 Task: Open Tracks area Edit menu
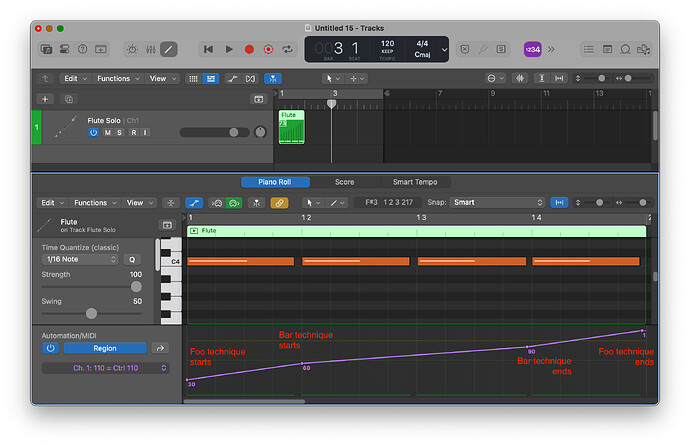[75, 78]
